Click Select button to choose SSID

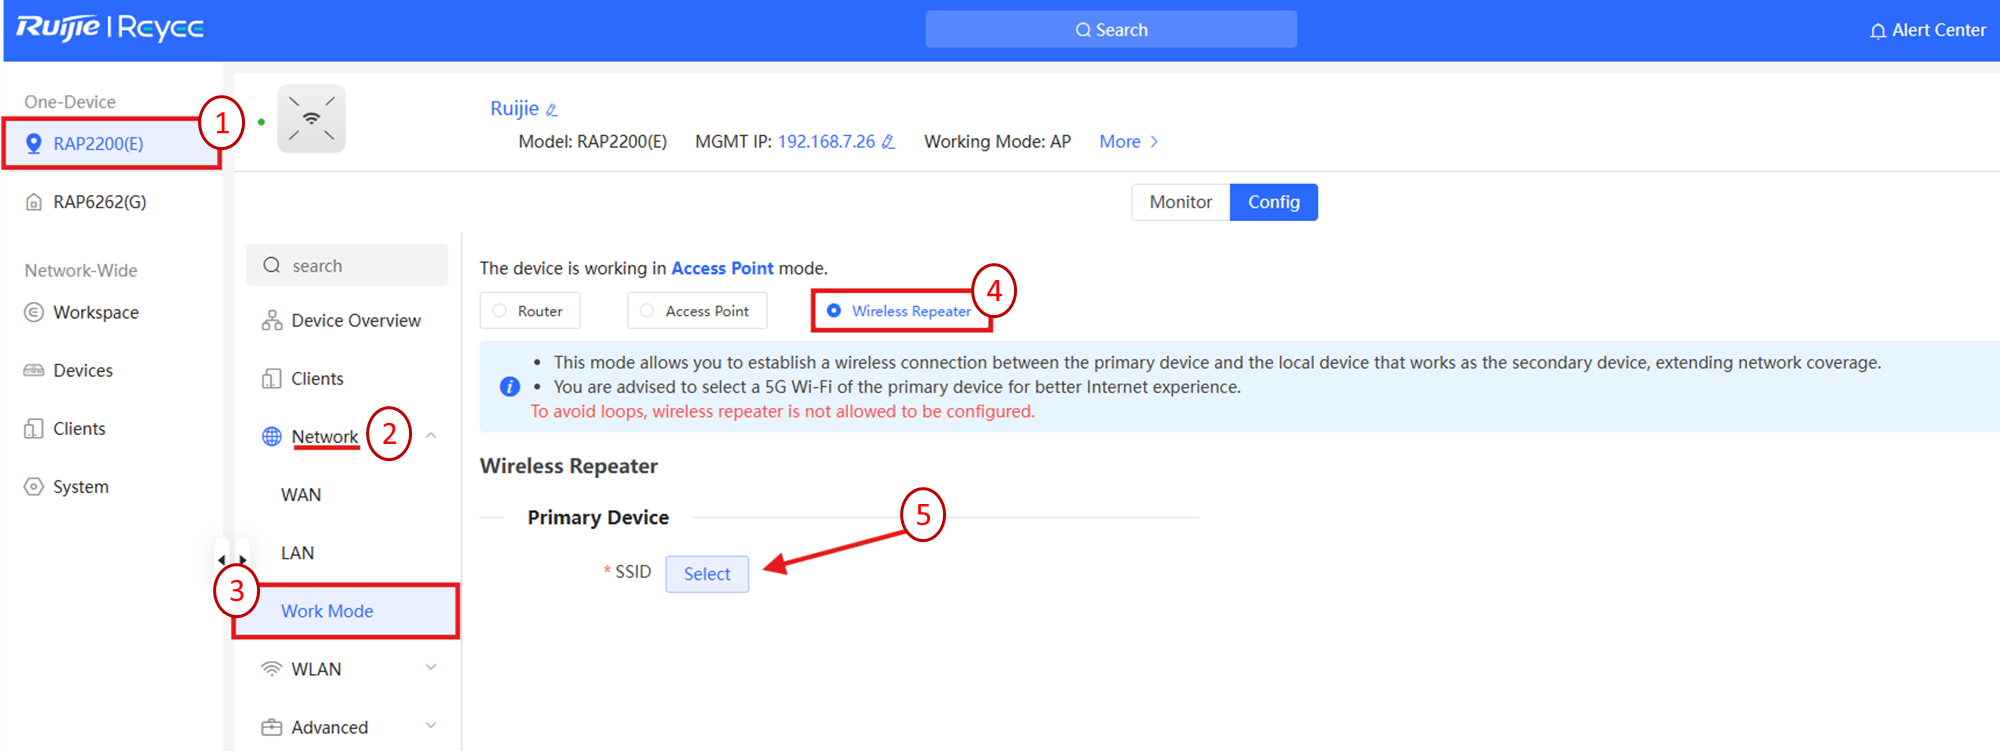tap(707, 574)
